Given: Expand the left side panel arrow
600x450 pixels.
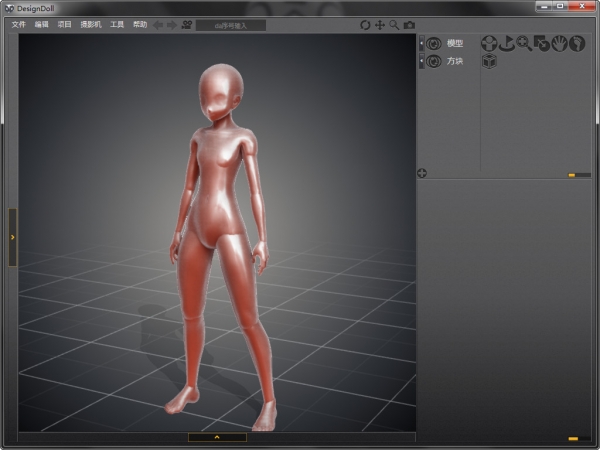Looking at the screenshot, I should pyautogui.click(x=12, y=237).
